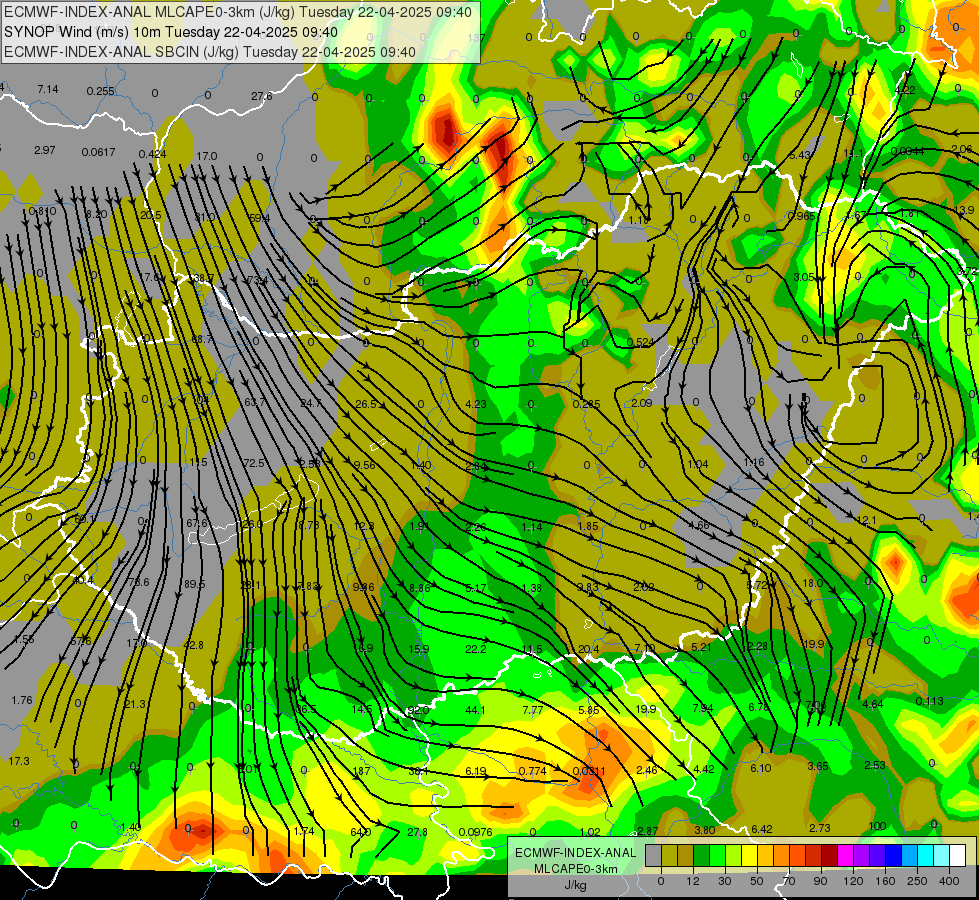The height and width of the screenshot is (900, 979).
Task: Click the map value 0.524
Action: [640, 342]
